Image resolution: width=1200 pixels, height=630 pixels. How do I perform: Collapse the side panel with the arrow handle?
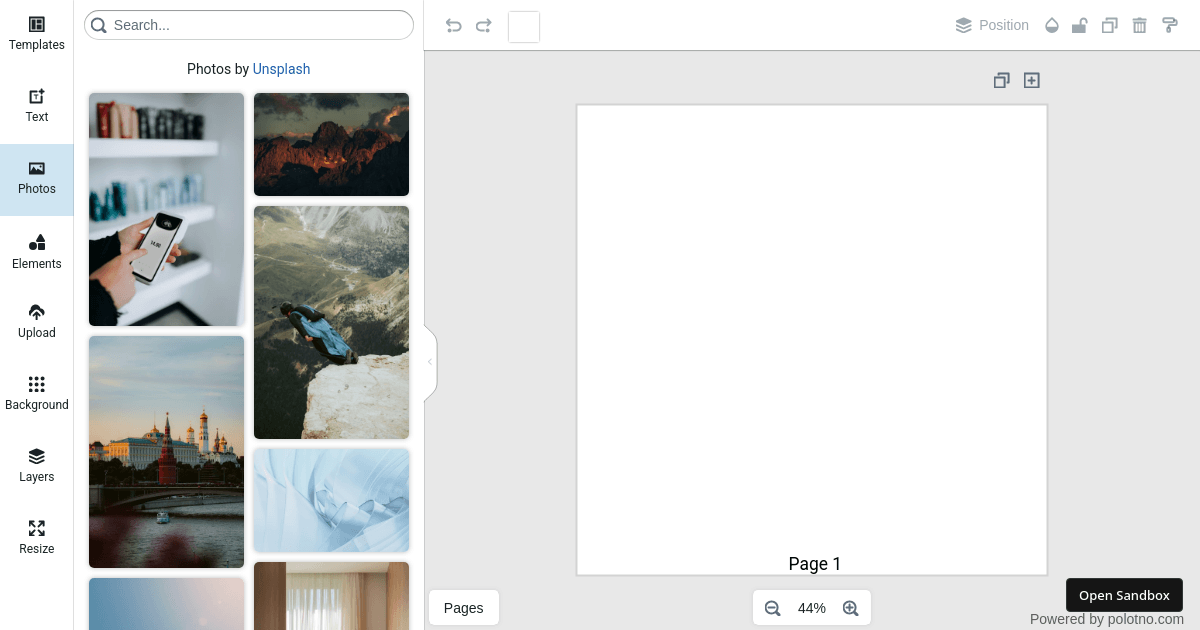tap(430, 362)
